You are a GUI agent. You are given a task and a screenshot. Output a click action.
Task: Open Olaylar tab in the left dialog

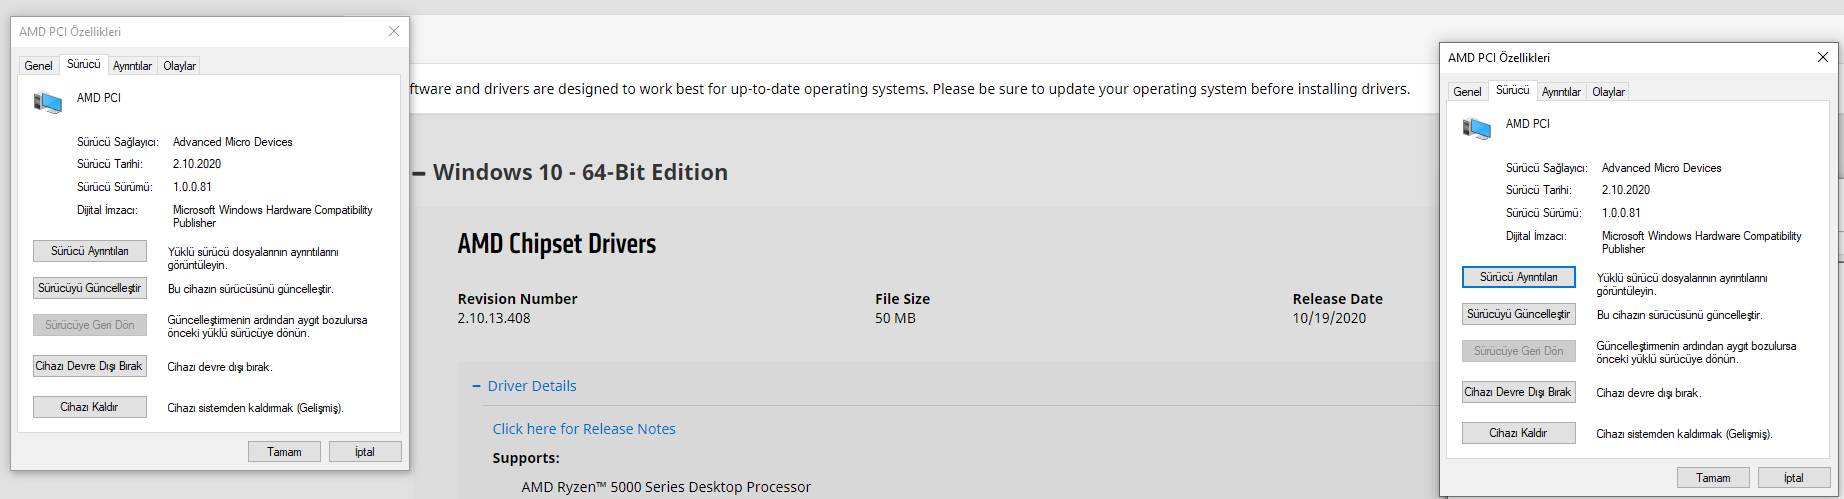coord(180,66)
